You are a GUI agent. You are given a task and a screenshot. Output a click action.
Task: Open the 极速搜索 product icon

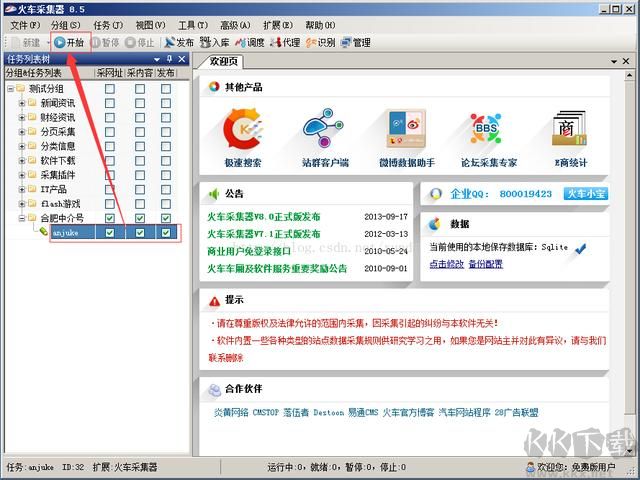243,129
